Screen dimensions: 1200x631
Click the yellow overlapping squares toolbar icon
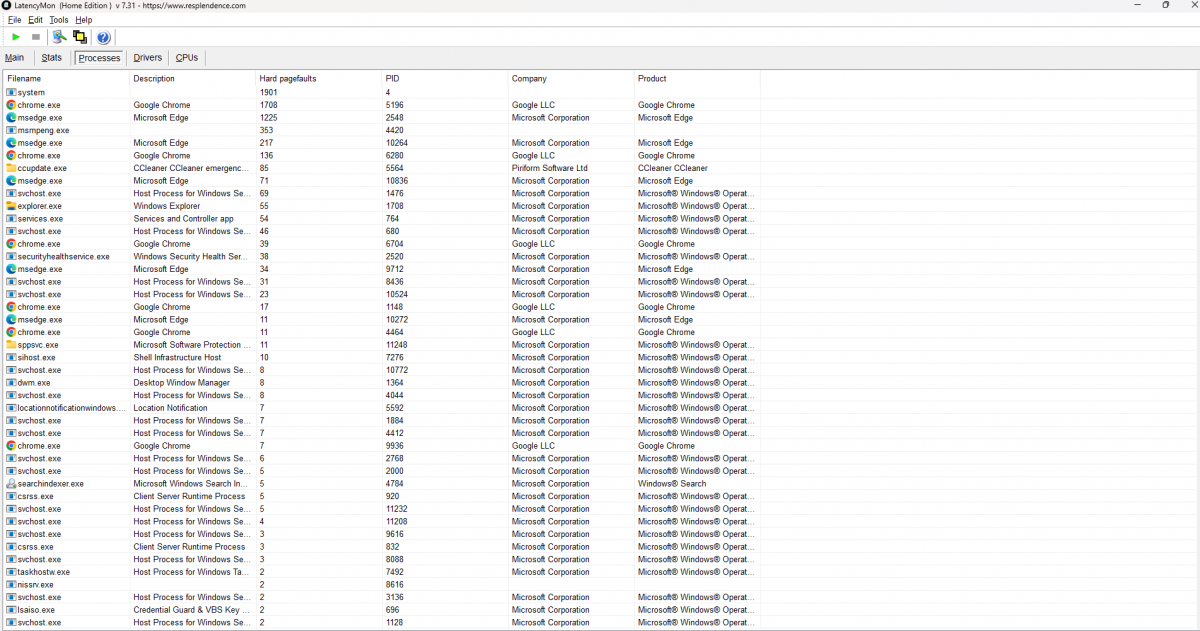click(80, 37)
